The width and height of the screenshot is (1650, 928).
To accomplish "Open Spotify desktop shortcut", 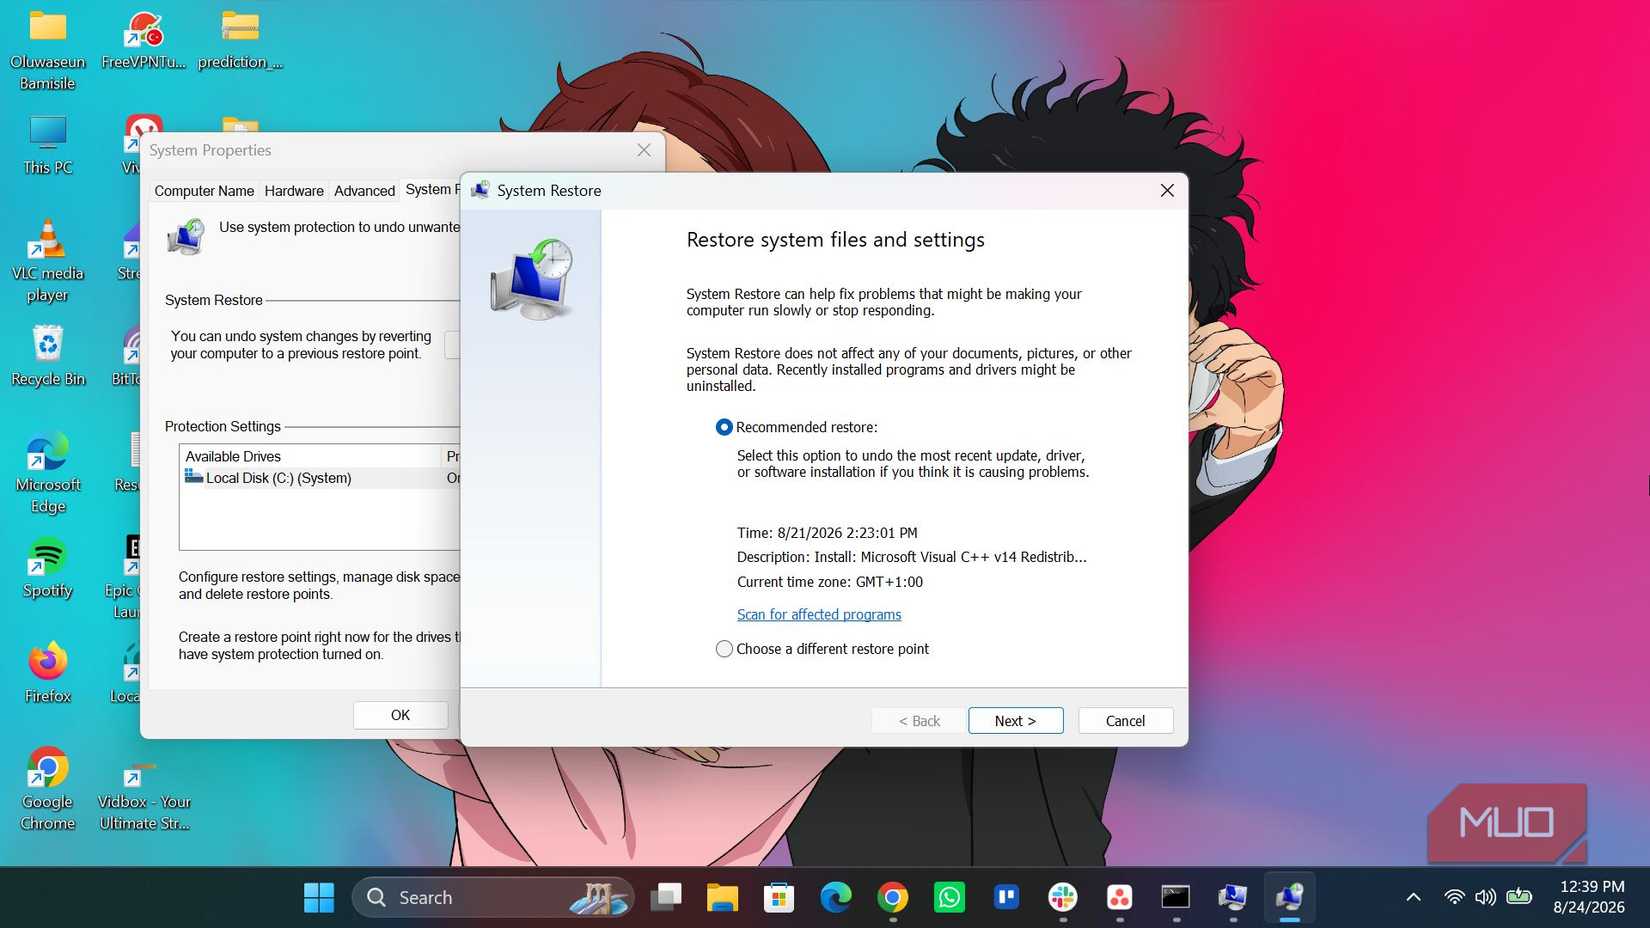I will click(x=48, y=567).
